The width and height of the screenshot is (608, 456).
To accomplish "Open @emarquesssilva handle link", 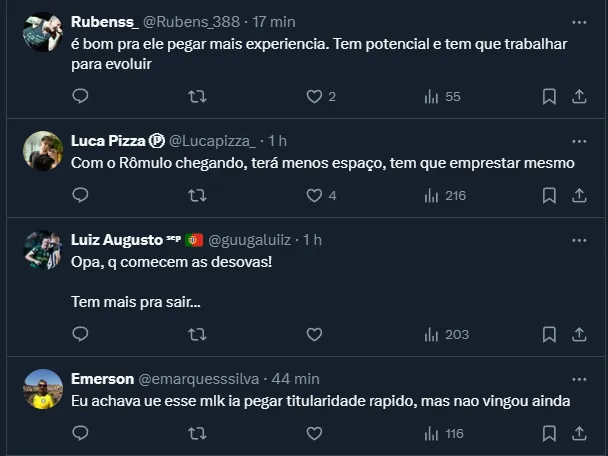I will [x=198, y=378].
